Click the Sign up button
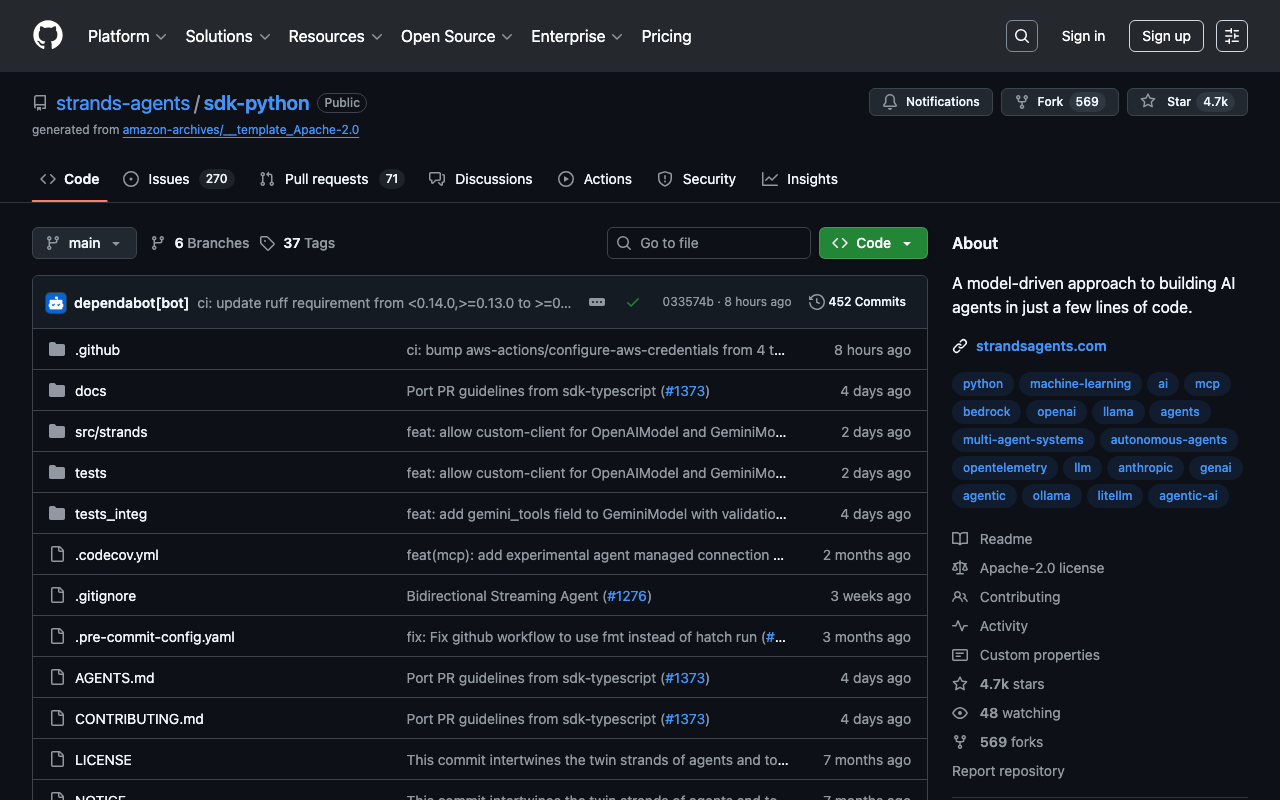Image resolution: width=1280 pixels, height=800 pixels. [x=1166, y=36]
